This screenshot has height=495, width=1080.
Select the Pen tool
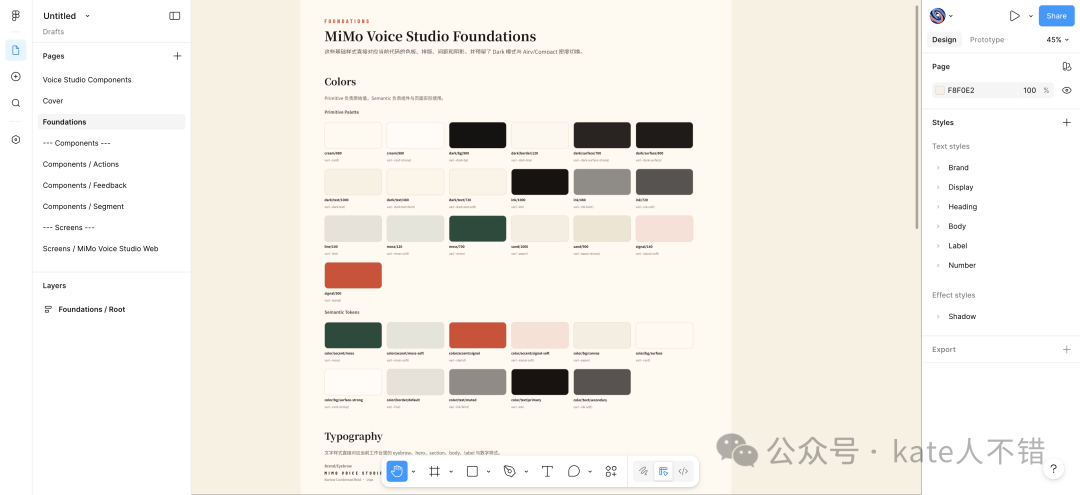[x=510, y=471]
